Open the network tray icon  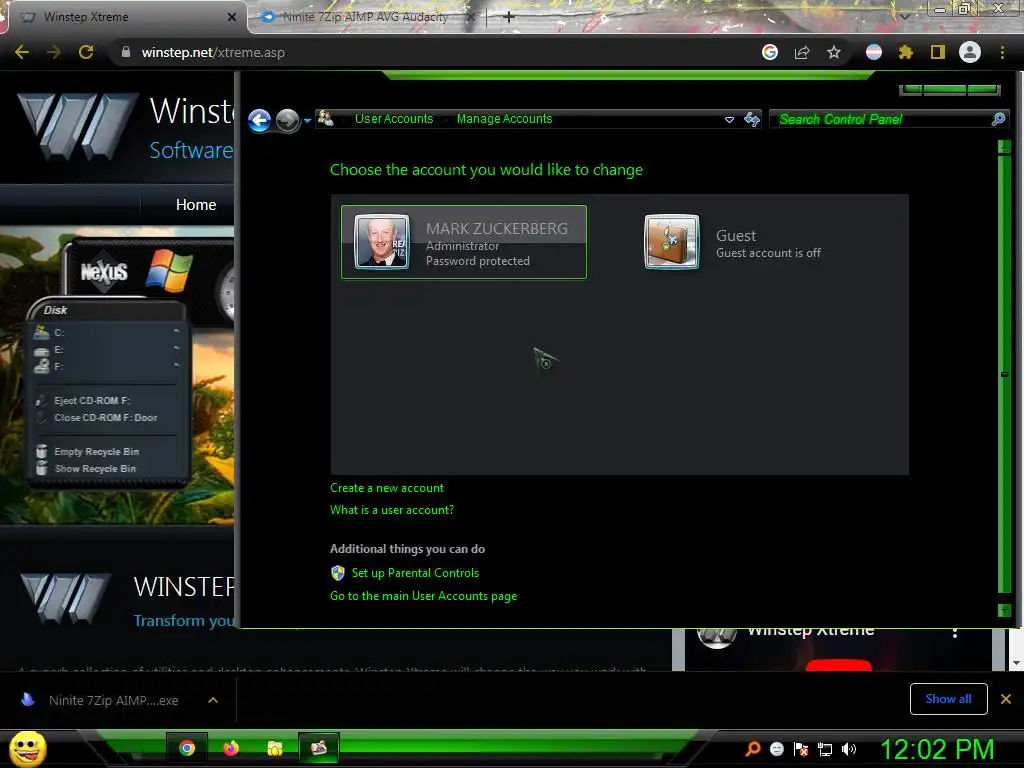coord(825,749)
